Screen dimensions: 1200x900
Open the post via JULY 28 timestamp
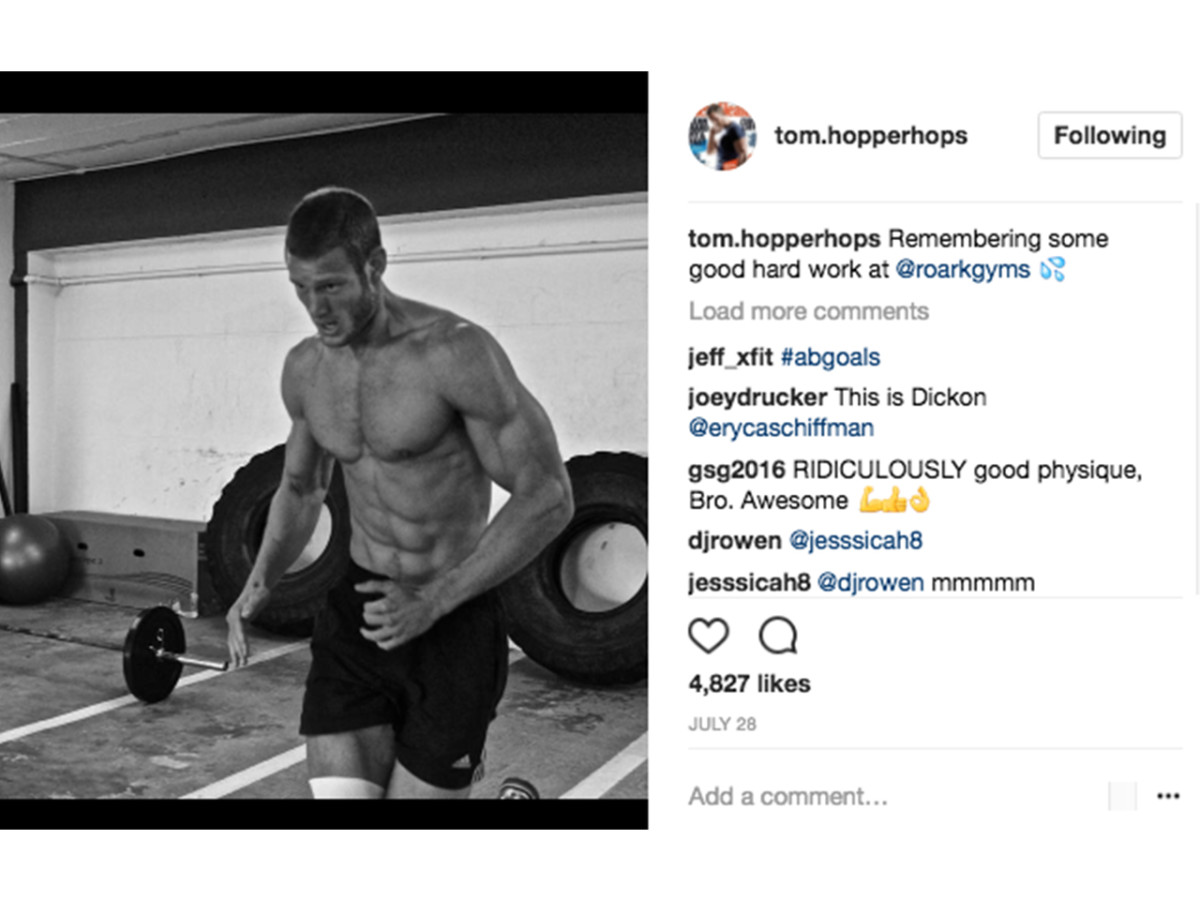[x=723, y=723]
